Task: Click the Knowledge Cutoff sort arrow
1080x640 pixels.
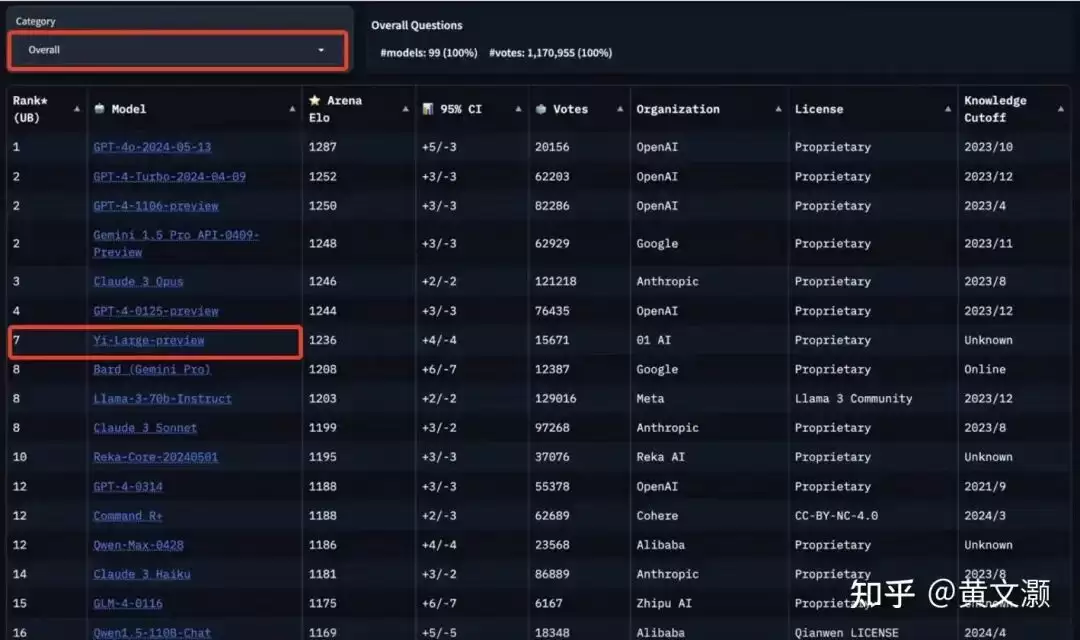Action: coord(1061,109)
